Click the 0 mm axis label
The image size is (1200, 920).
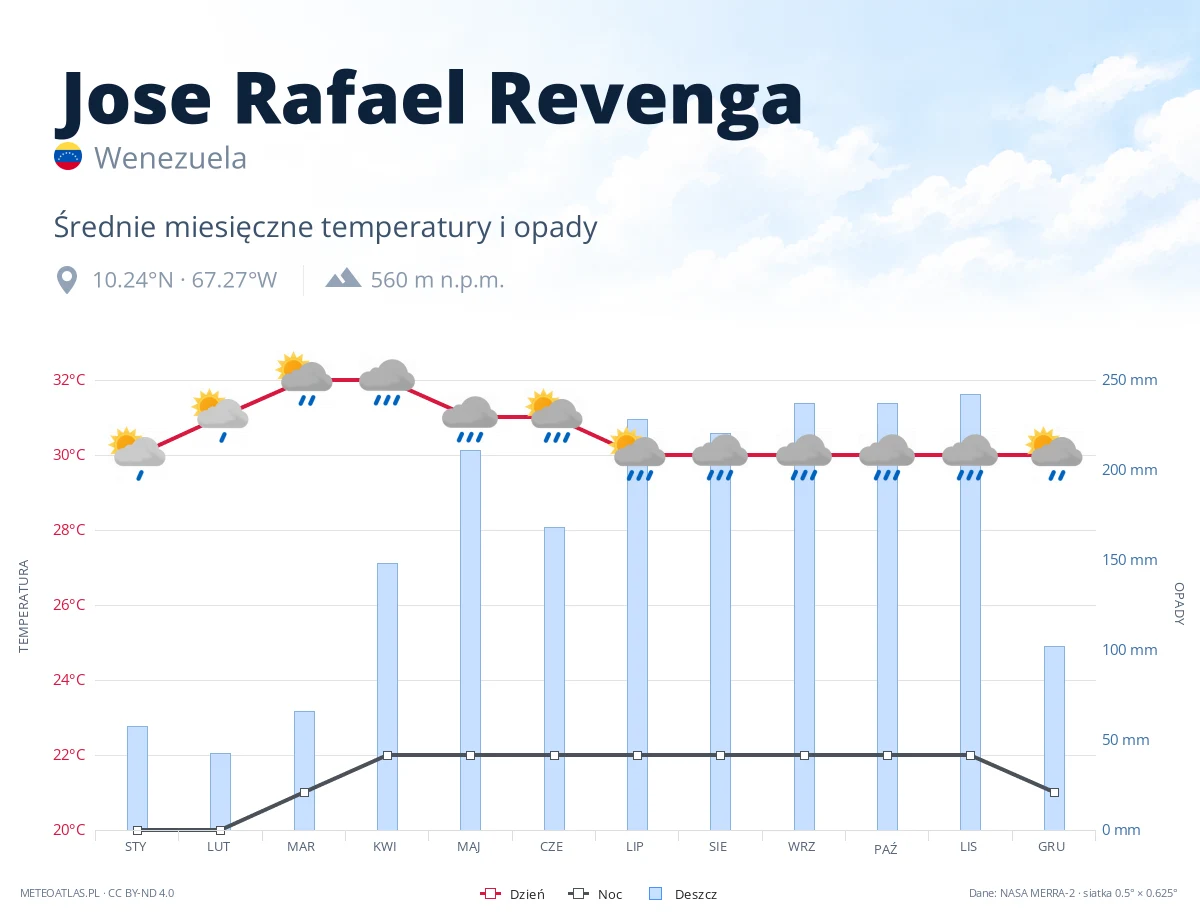pos(1122,830)
